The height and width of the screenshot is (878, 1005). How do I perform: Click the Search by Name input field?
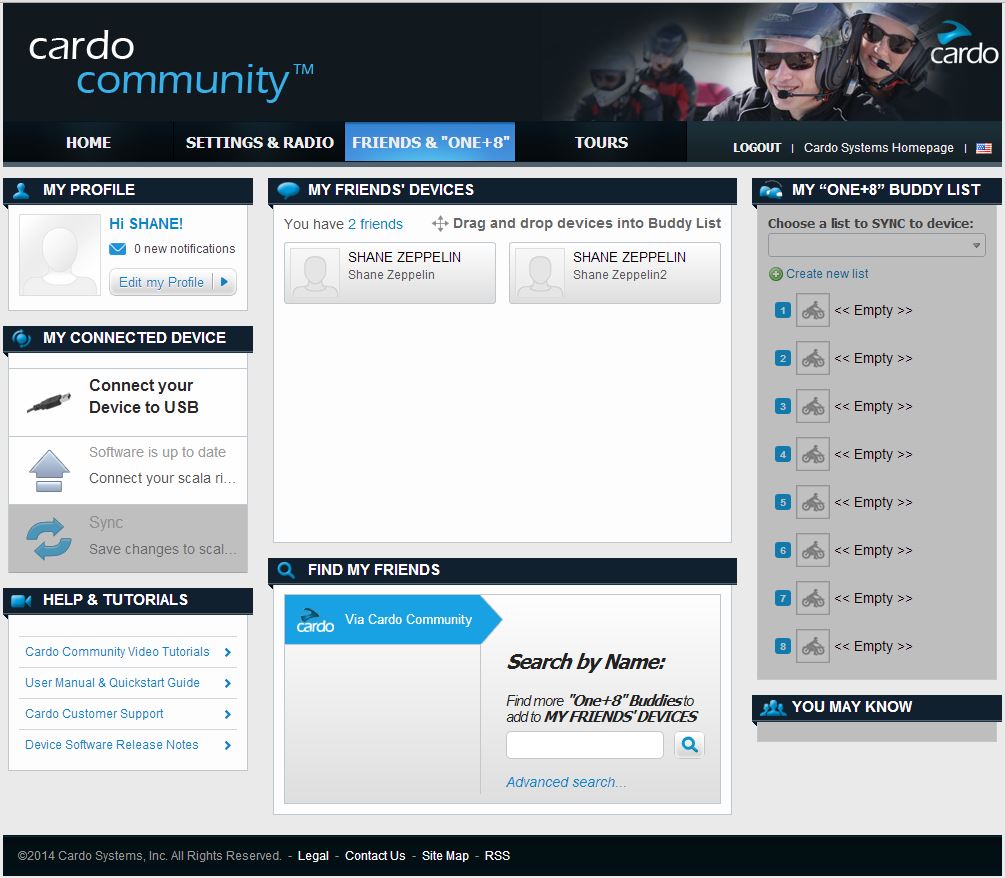click(x=585, y=745)
